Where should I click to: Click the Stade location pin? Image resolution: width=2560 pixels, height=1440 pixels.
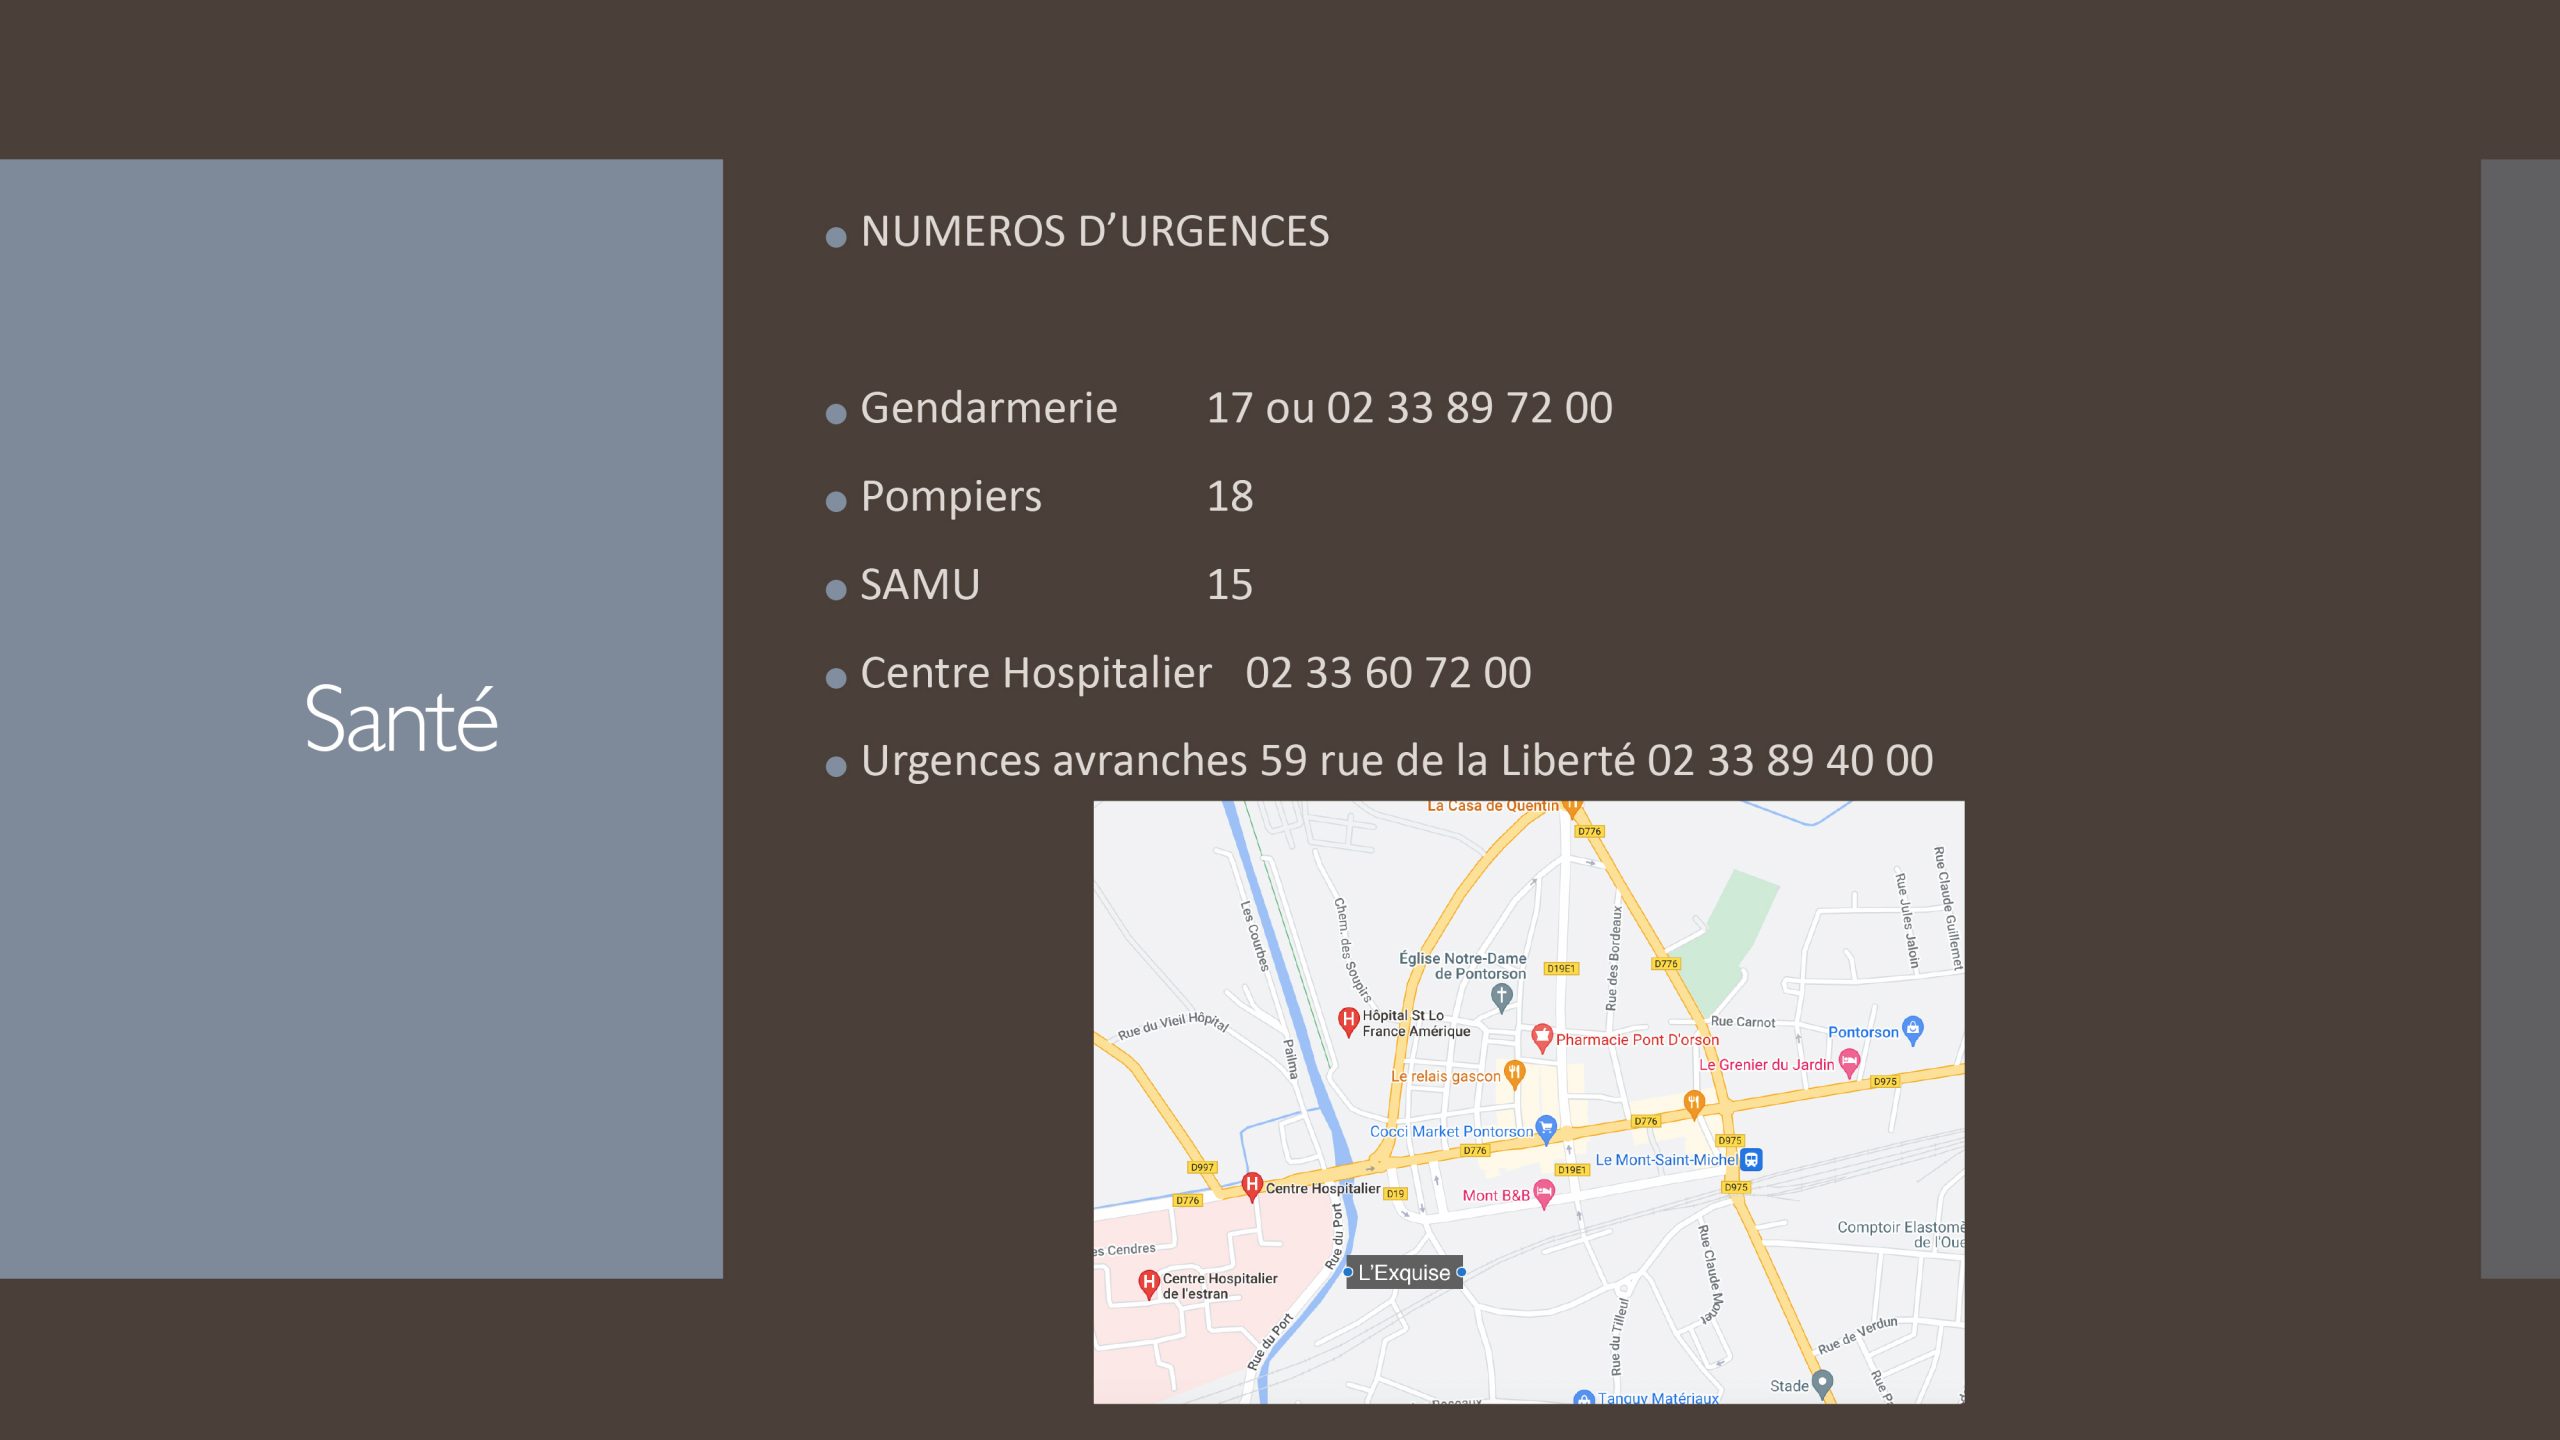click(x=1822, y=1382)
